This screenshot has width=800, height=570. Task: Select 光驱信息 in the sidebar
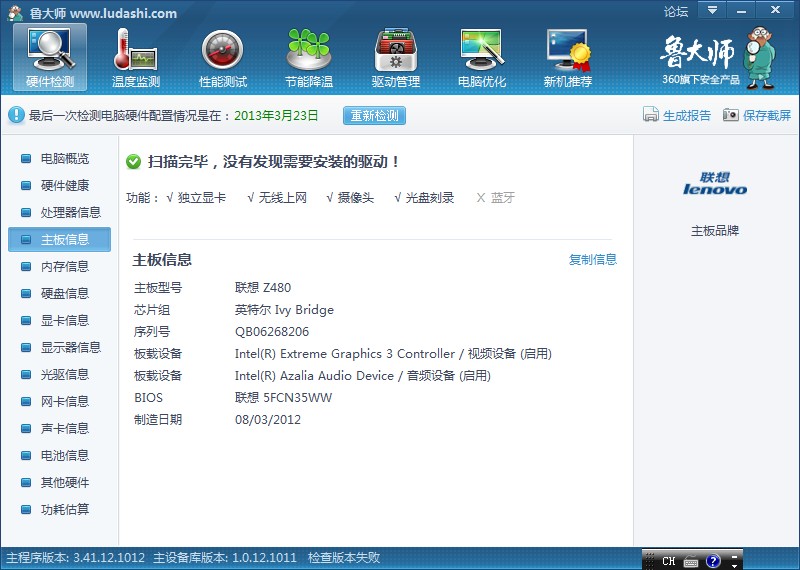[59, 375]
